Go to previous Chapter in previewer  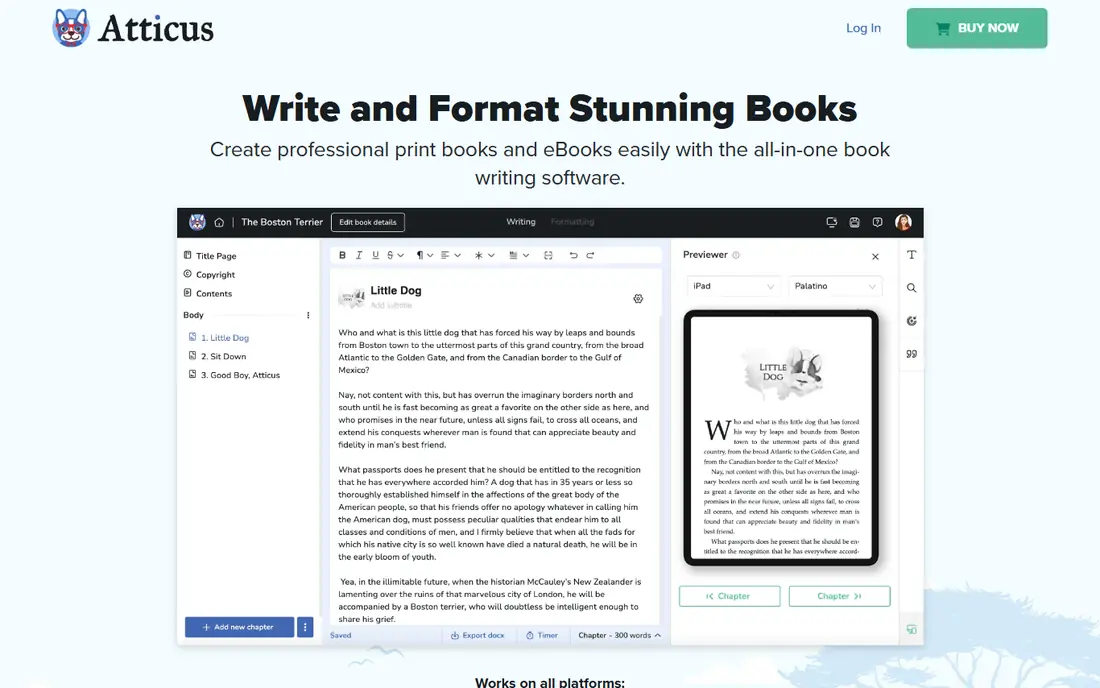point(730,596)
